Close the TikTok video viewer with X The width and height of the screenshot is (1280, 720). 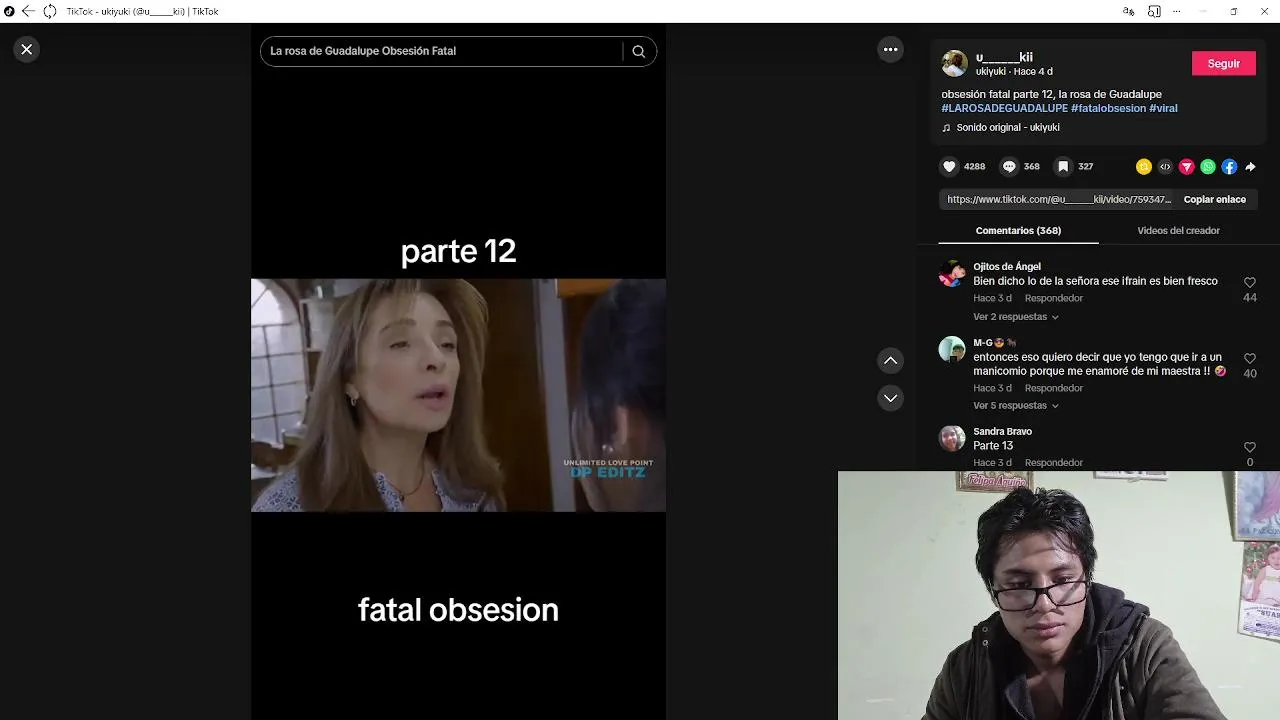point(27,49)
